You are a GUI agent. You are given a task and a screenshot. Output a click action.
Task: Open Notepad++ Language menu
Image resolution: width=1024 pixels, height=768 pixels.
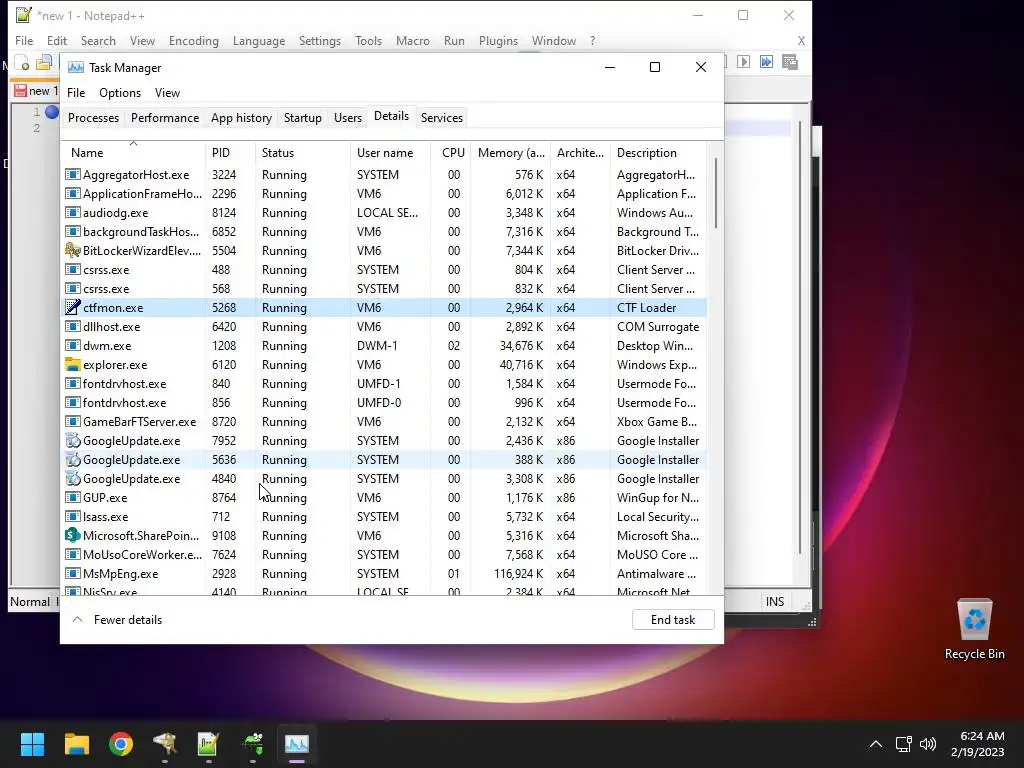(x=259, y=40)
